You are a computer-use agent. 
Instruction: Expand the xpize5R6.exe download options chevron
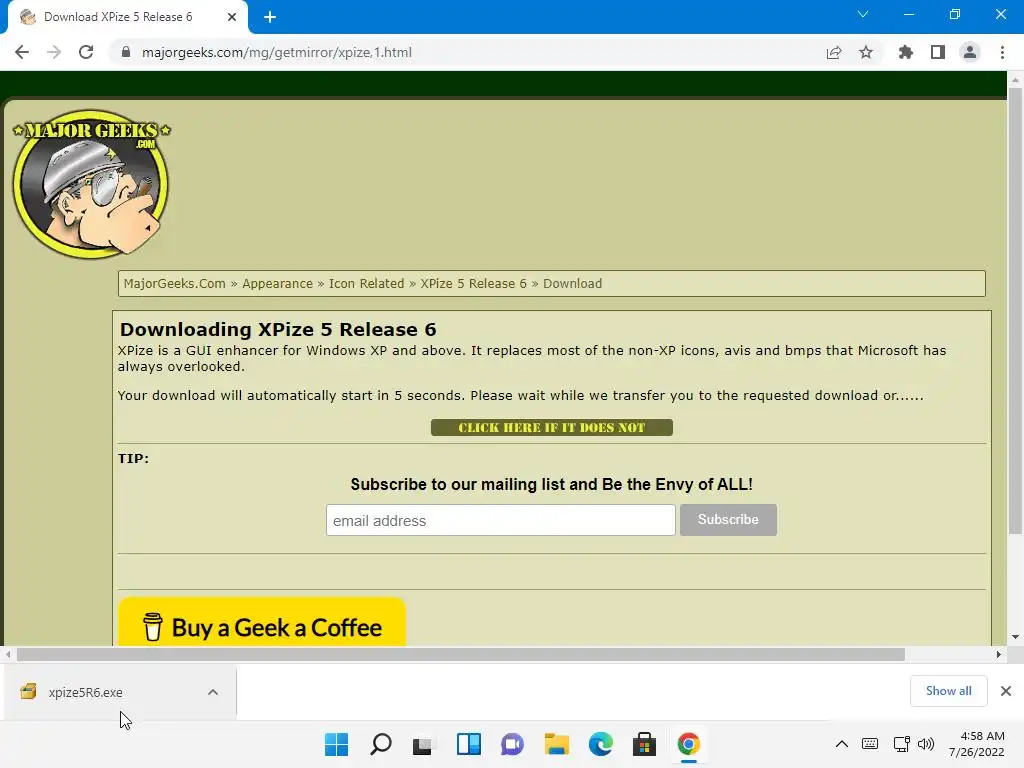(213, 692)
